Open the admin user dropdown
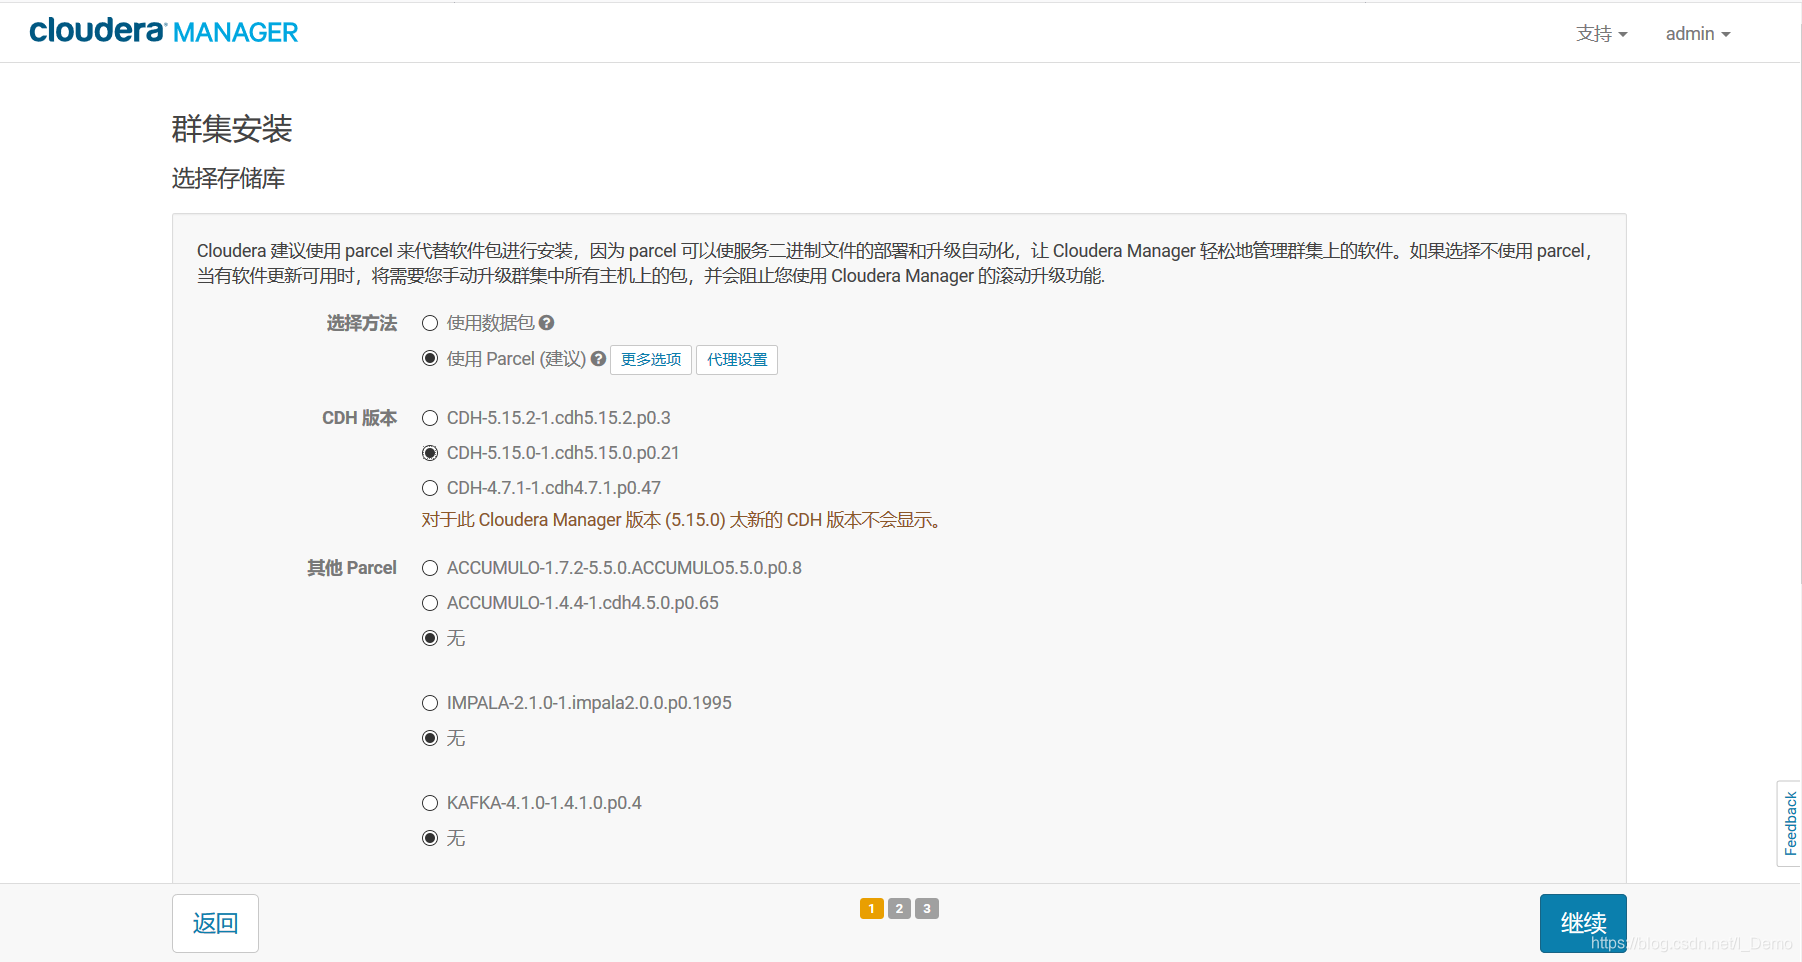Image resolution: width=1802 pixels, height=962 pixels. pos(1697,34)
